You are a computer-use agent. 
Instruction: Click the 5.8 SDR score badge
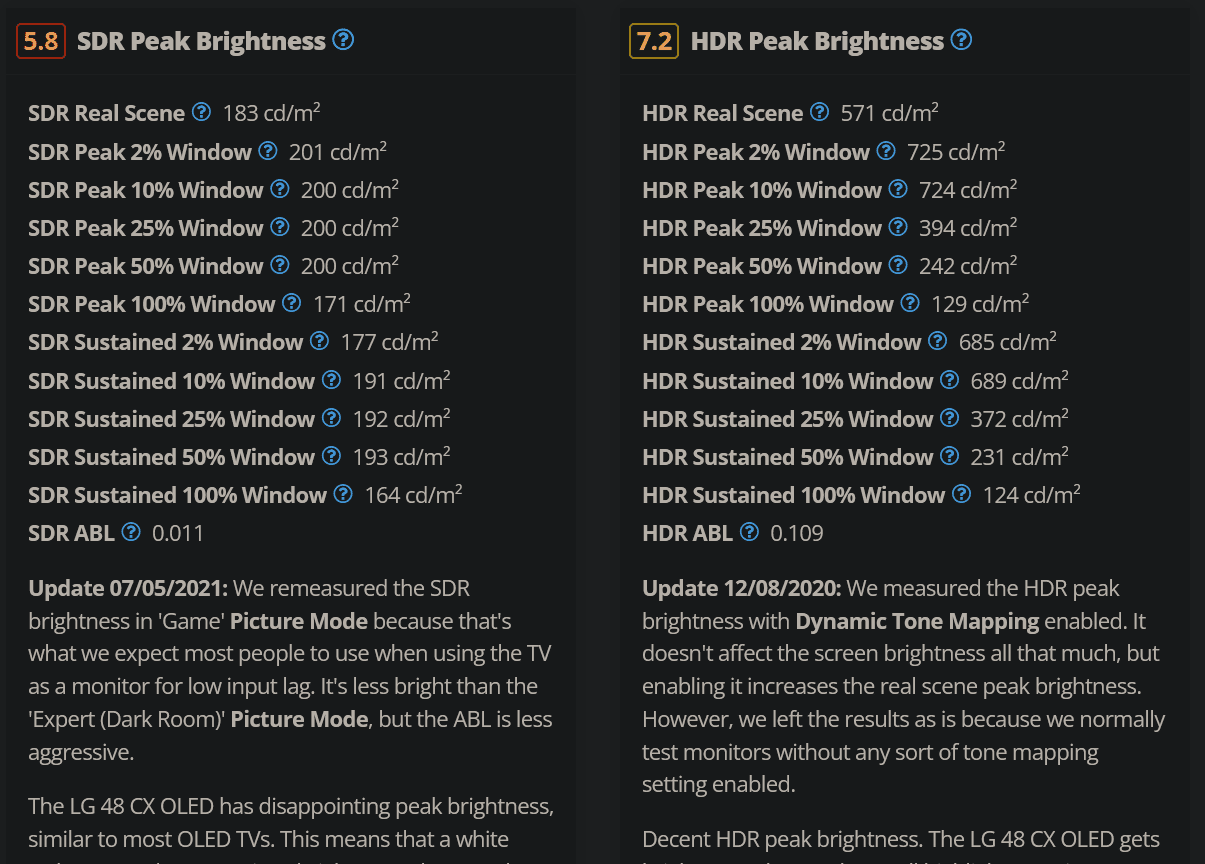[41, 41]
